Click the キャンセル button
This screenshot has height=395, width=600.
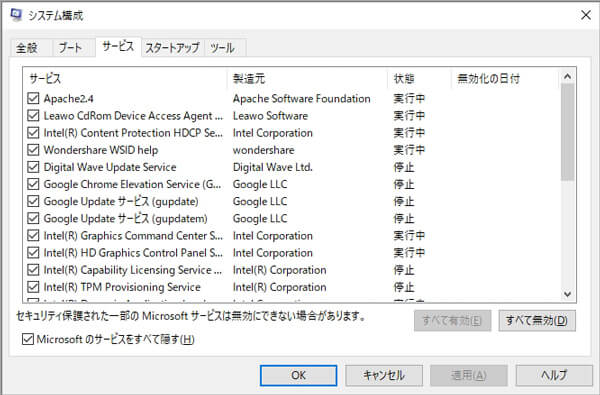tap(384, 375)
